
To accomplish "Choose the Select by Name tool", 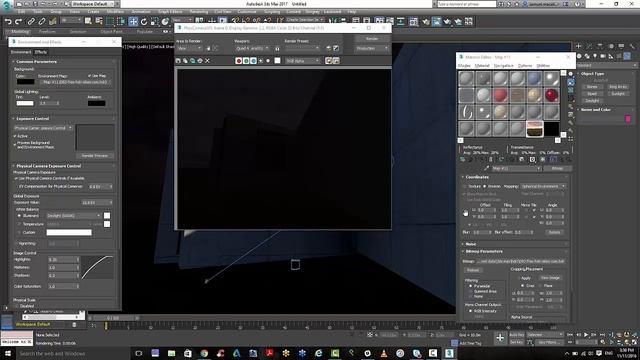I will [99, 21].
